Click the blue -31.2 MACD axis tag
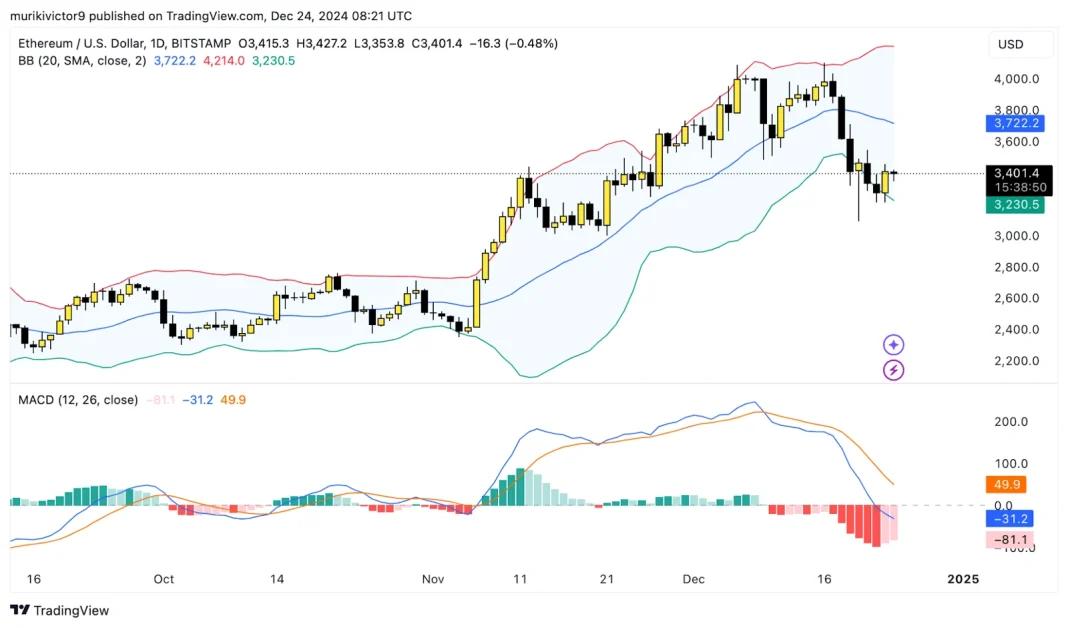 coord(1007,518)
